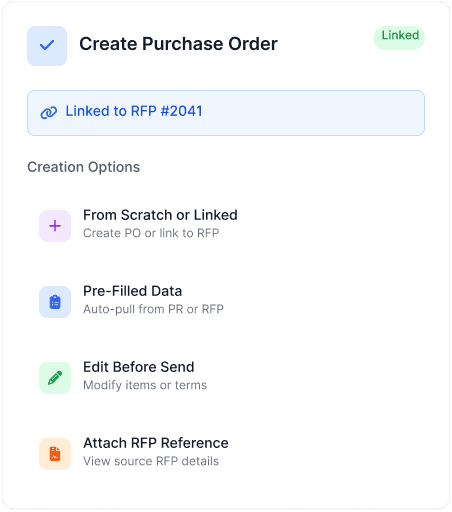
Task: Click the RFP #2041 number text
Action: click(x=167, y=111)
